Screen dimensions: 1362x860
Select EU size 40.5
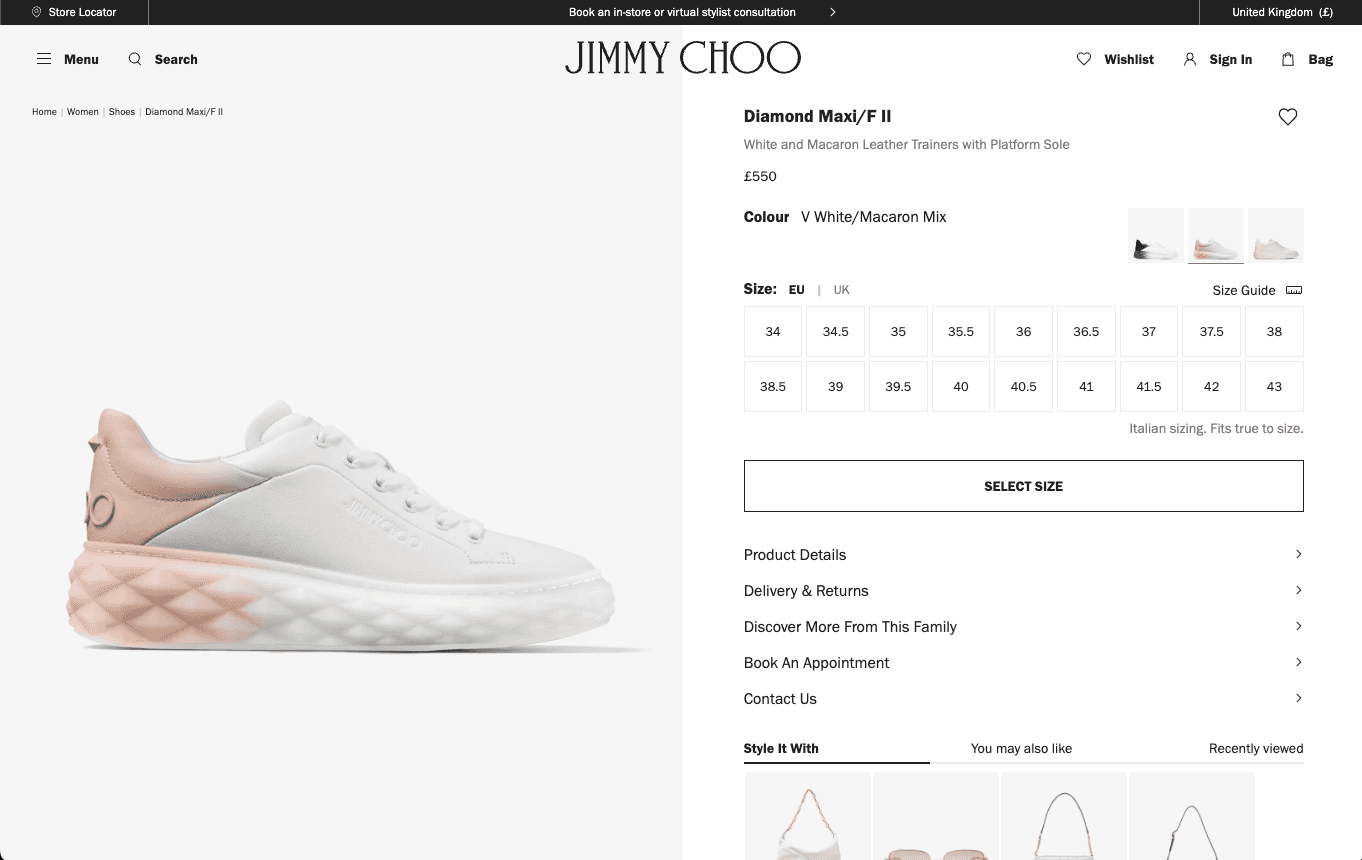(x=1023, y=386)
